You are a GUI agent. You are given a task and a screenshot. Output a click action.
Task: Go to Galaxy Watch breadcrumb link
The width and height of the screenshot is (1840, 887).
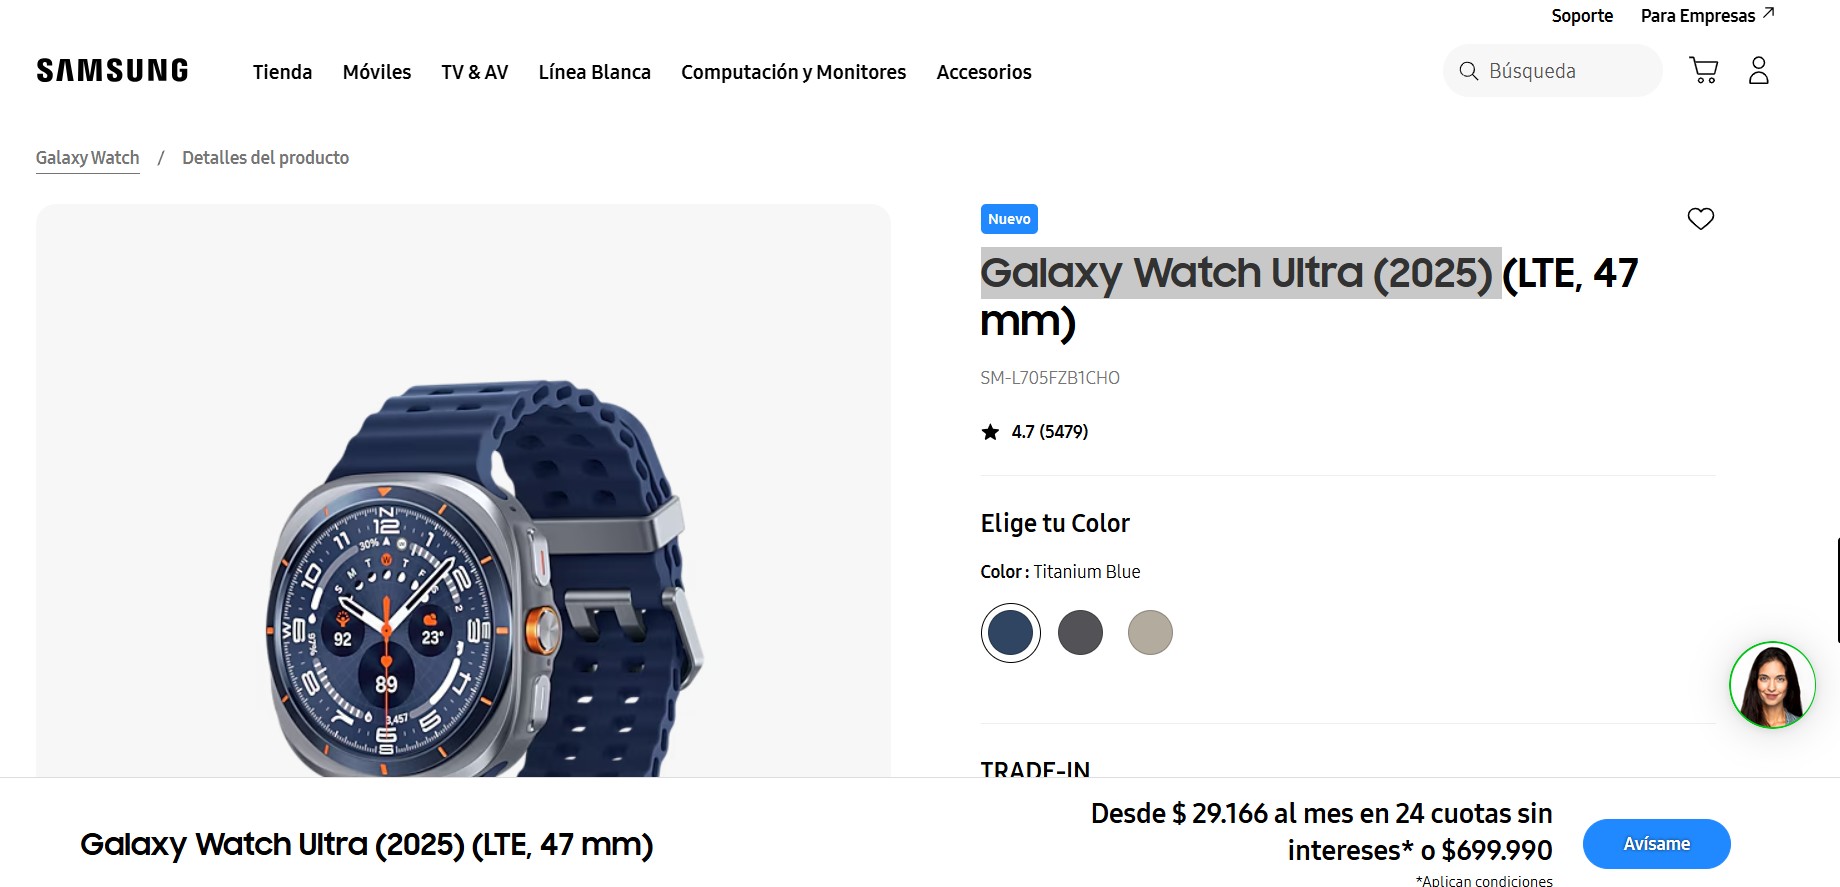(x=87, y=158)
